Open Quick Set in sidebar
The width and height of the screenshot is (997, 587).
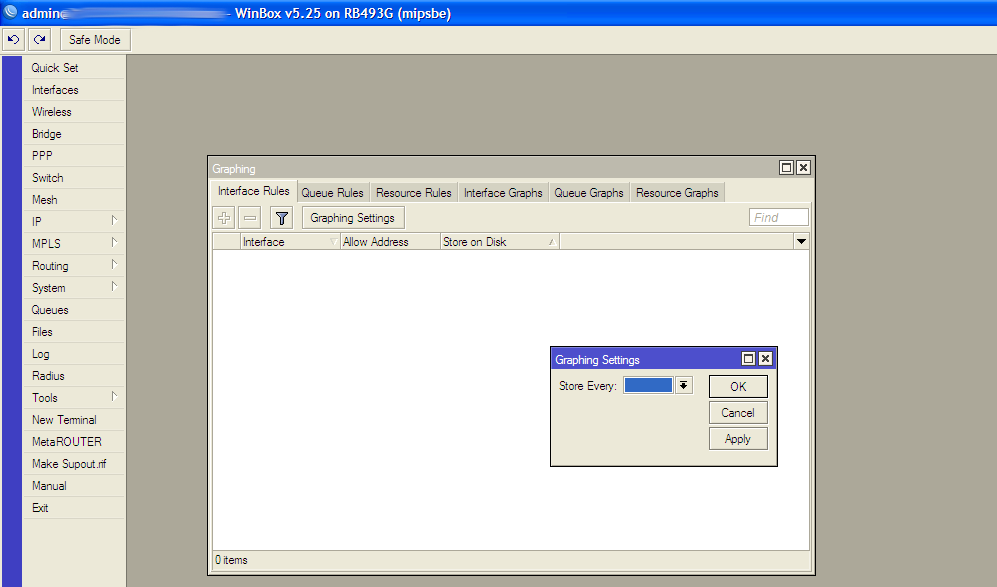click(74, 67)
